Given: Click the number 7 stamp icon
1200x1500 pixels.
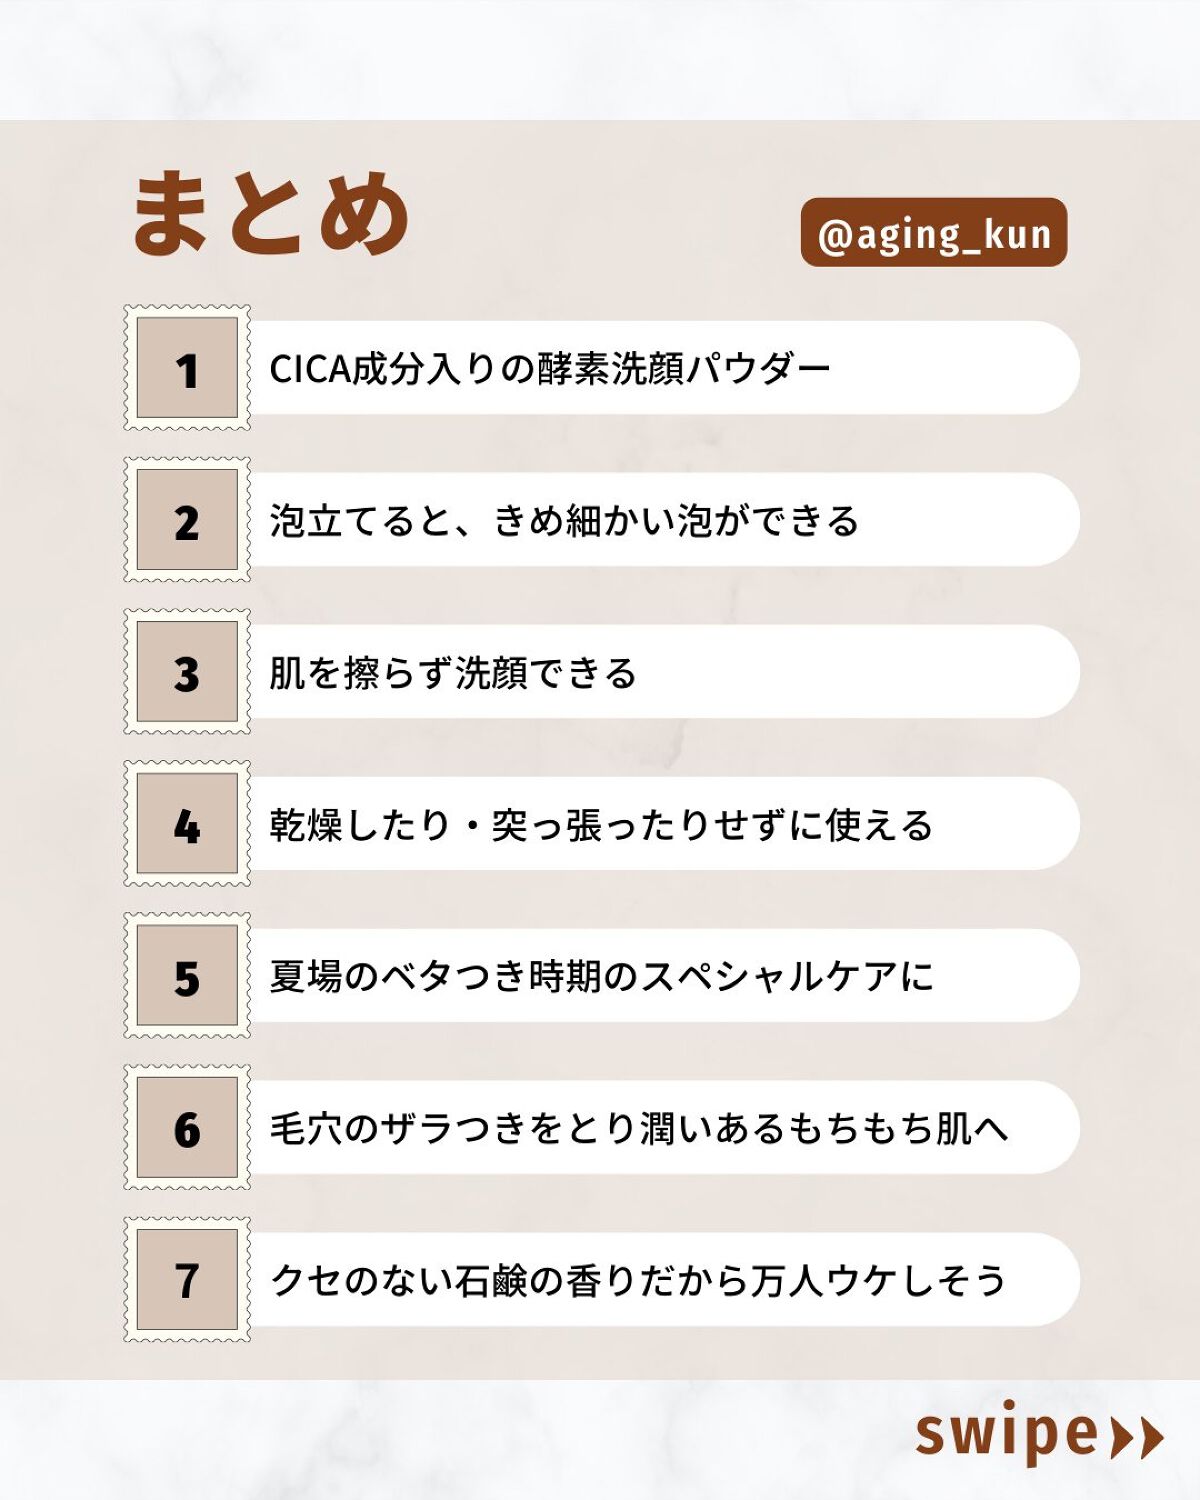Looking at the screenshot, I should pos(187,1280).
